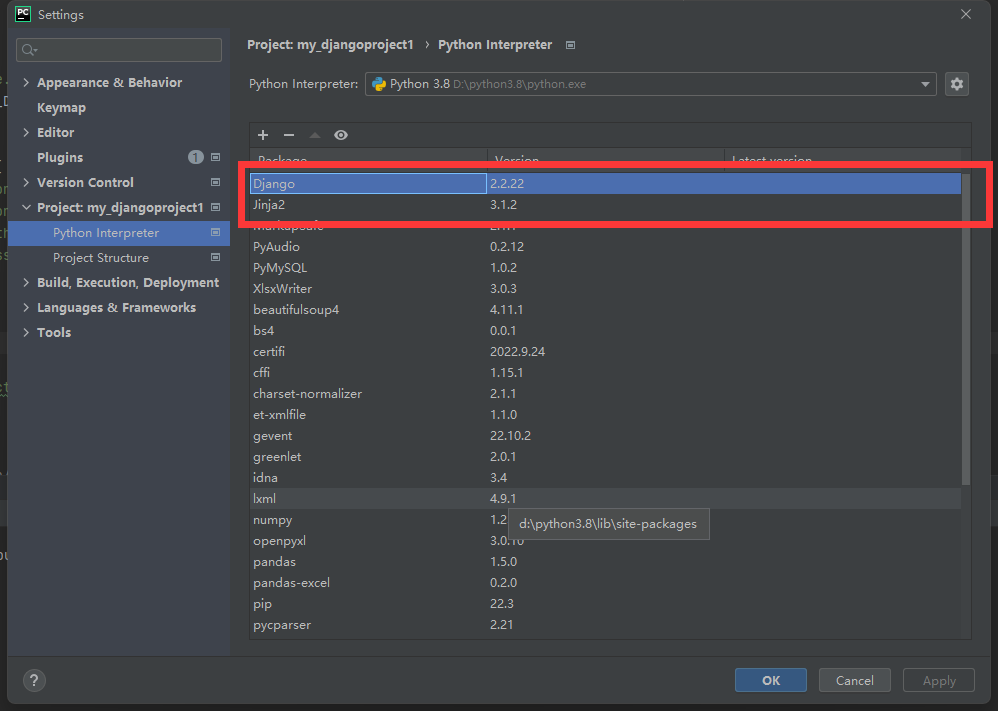Select the et-xmlfile package row
Viewport: 998px width, 711px height.
pyautogui.click(x=605, y=414)
